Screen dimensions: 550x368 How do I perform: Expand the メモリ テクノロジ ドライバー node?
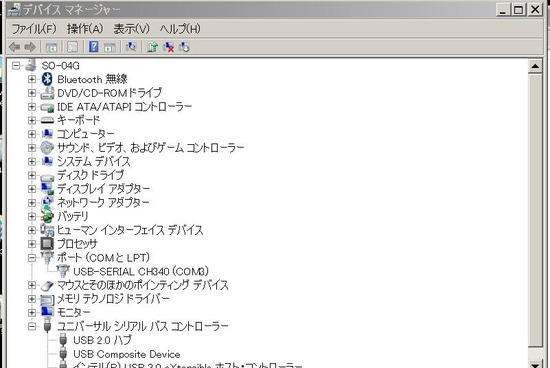(32, 299)
